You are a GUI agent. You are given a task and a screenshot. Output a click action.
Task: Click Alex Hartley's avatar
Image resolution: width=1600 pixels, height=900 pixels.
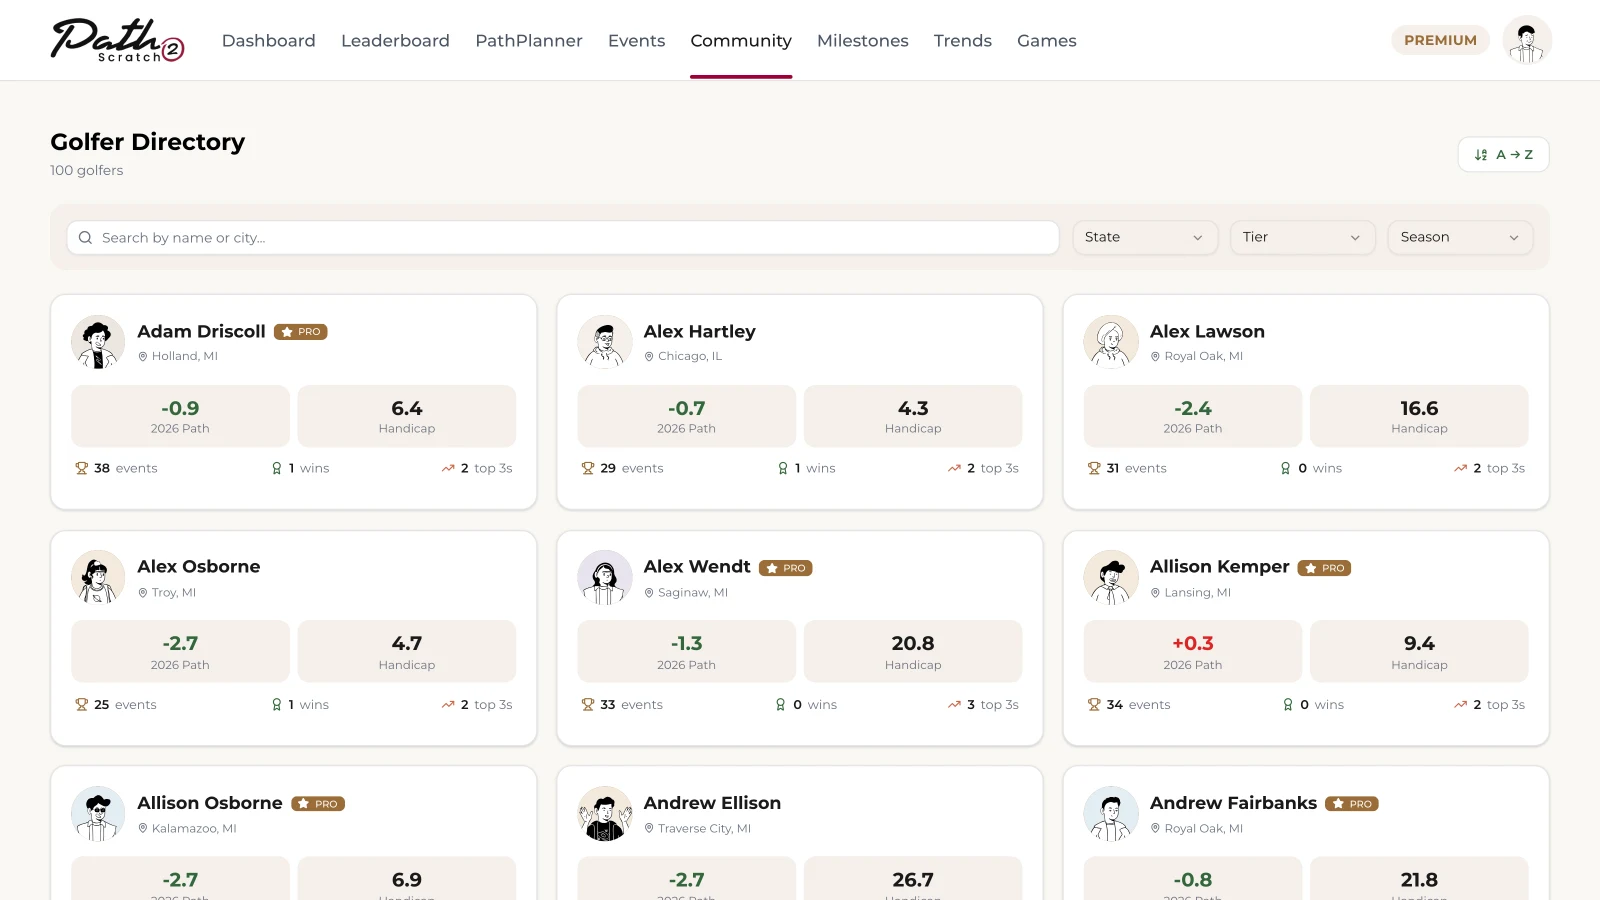coord(604,342)
